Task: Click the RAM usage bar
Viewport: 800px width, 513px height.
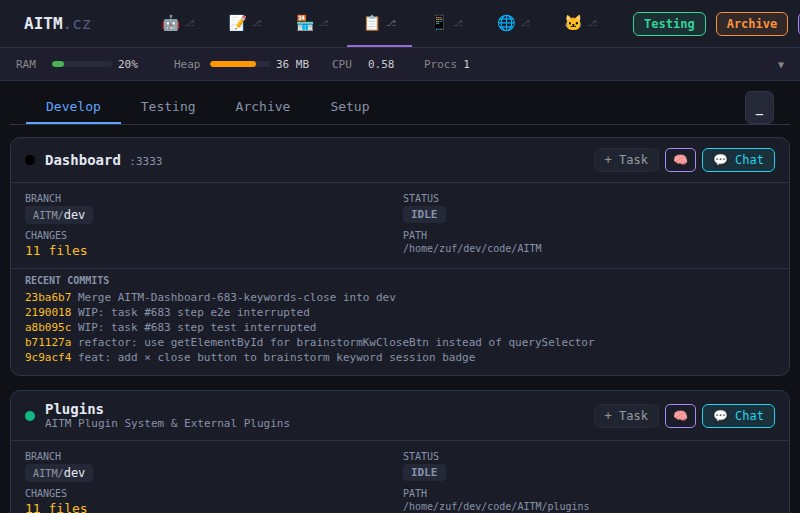Action: (82, 64)
